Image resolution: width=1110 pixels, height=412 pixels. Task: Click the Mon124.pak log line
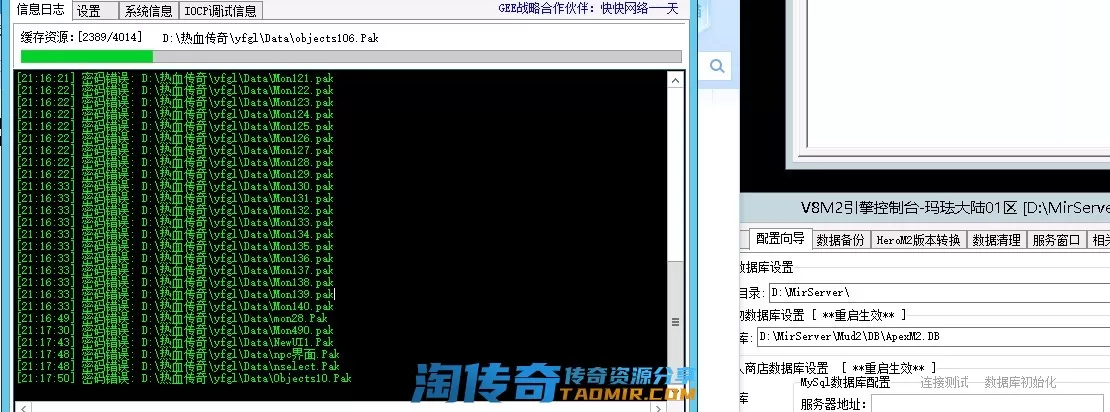[x=174, y=114]
